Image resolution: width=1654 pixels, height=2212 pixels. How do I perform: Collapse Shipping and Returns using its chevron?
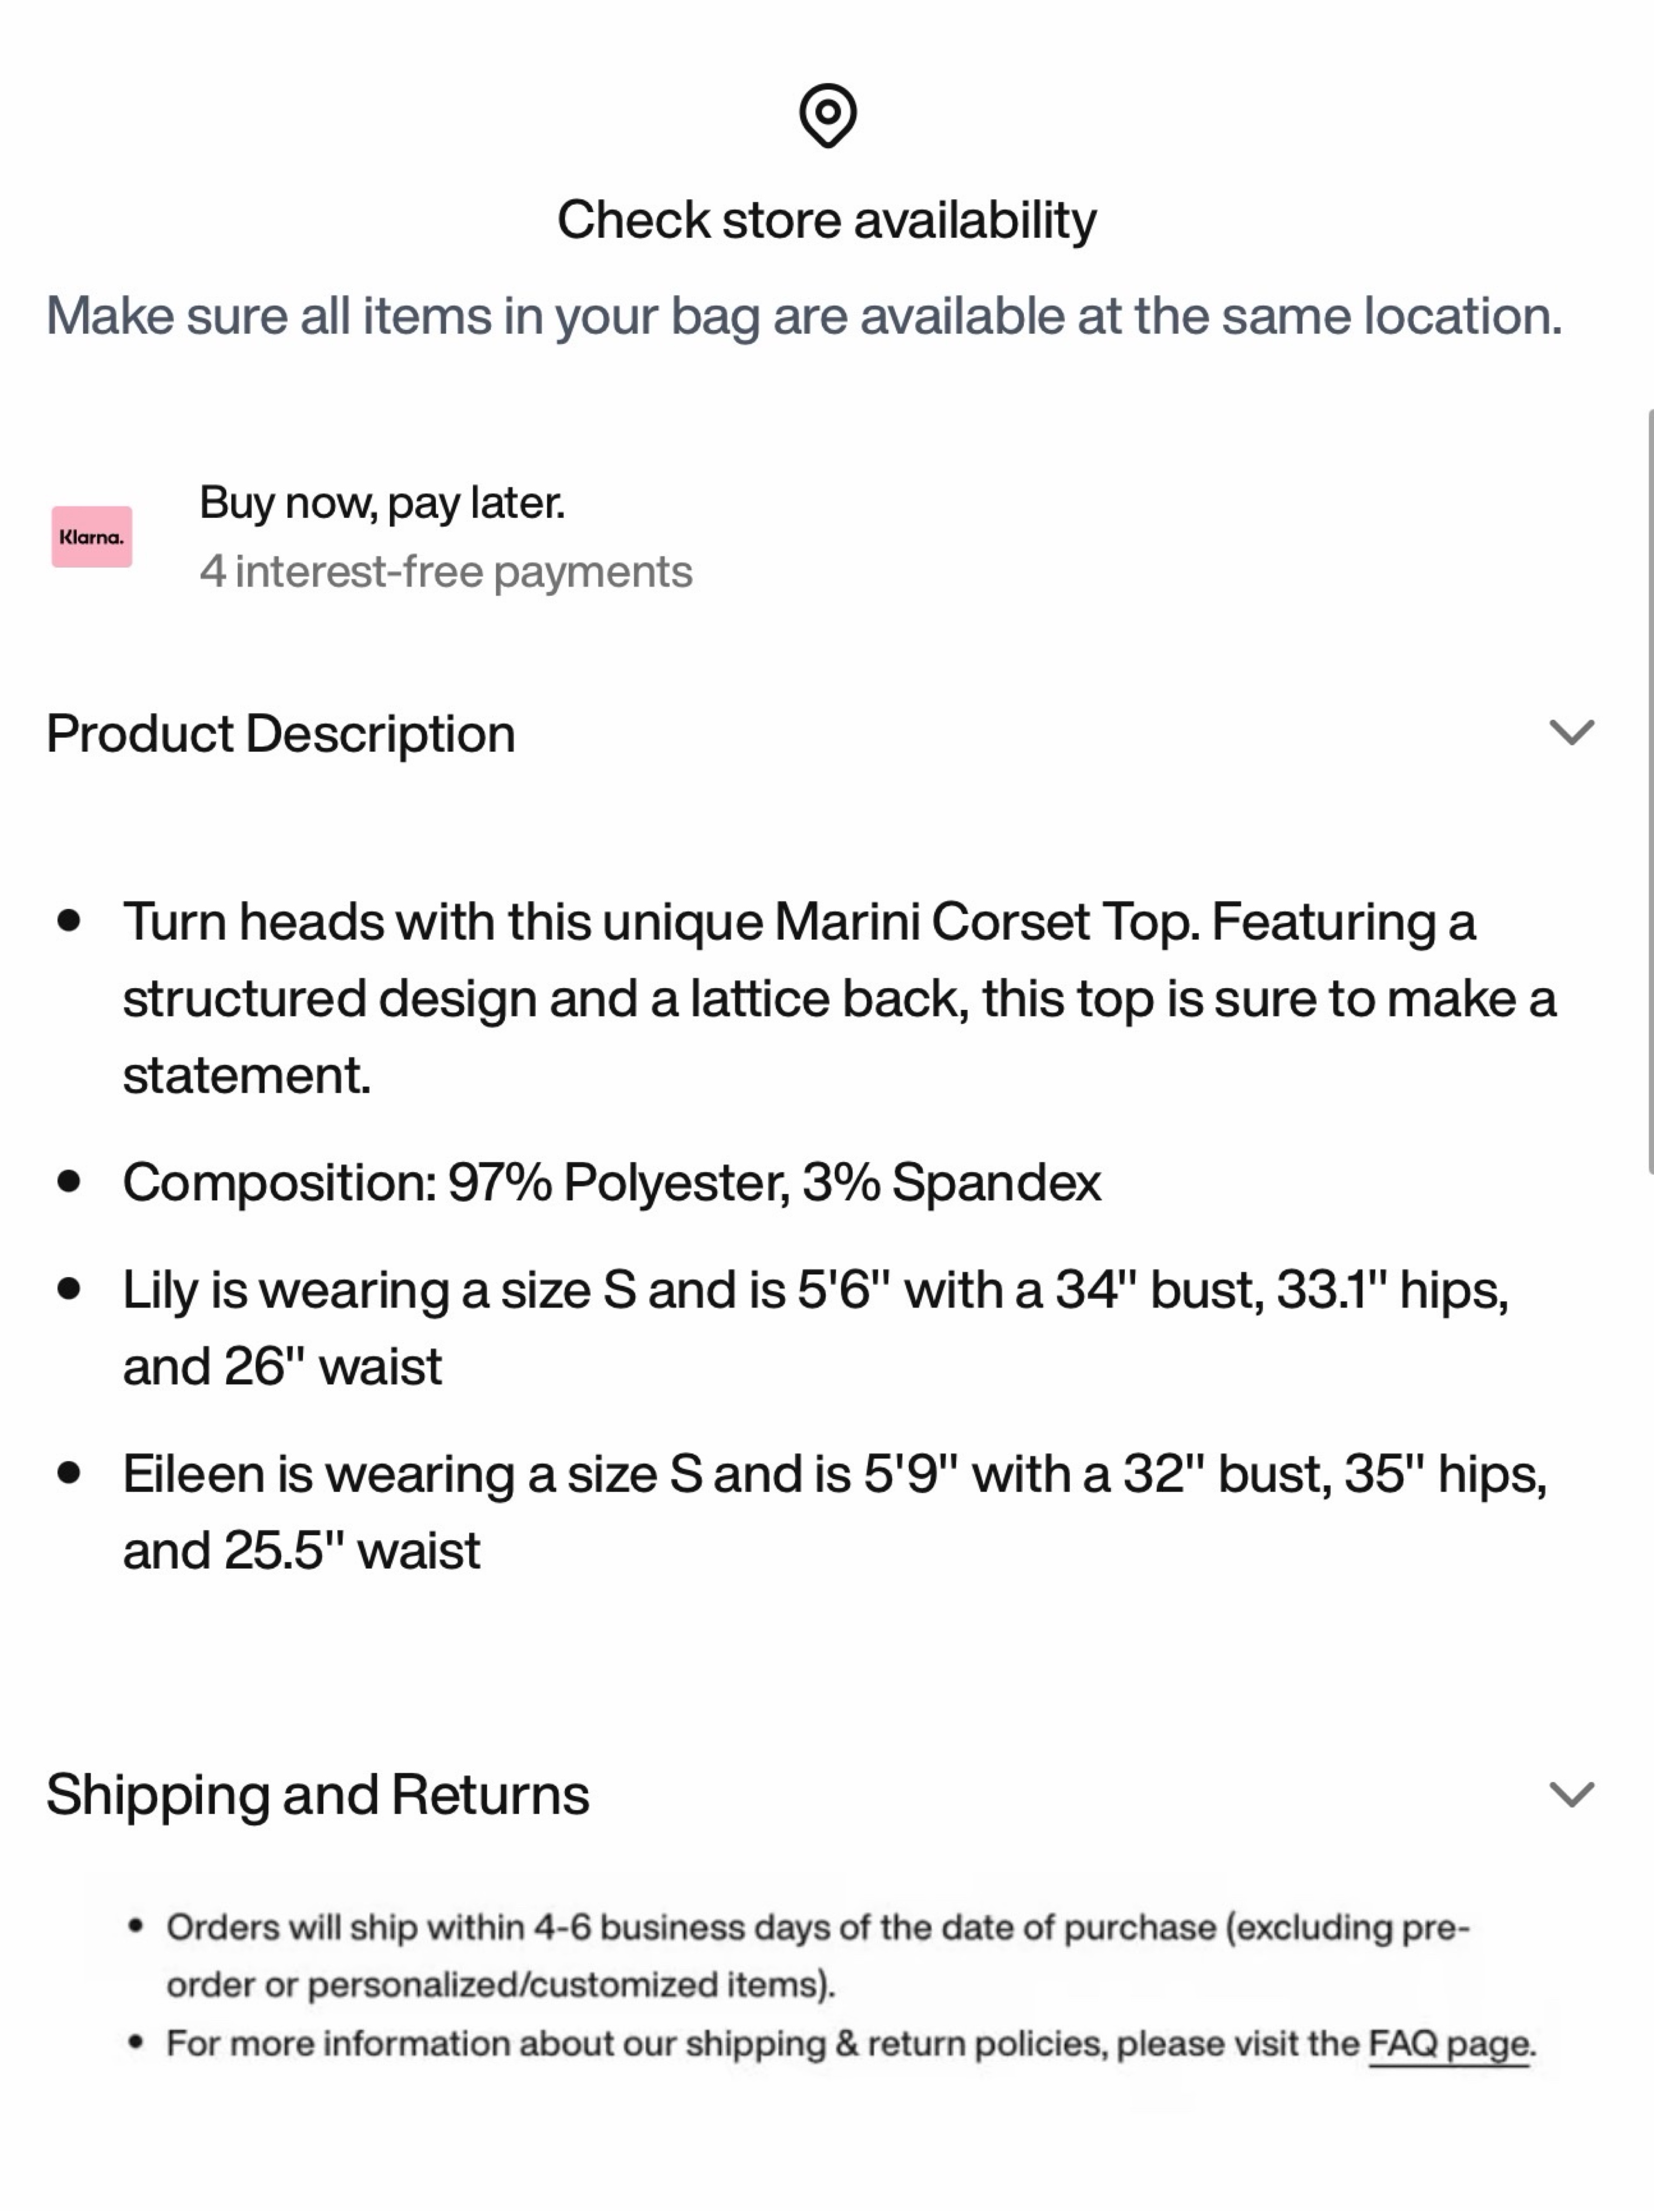pyautogui.click(x=1571, y=1794)
